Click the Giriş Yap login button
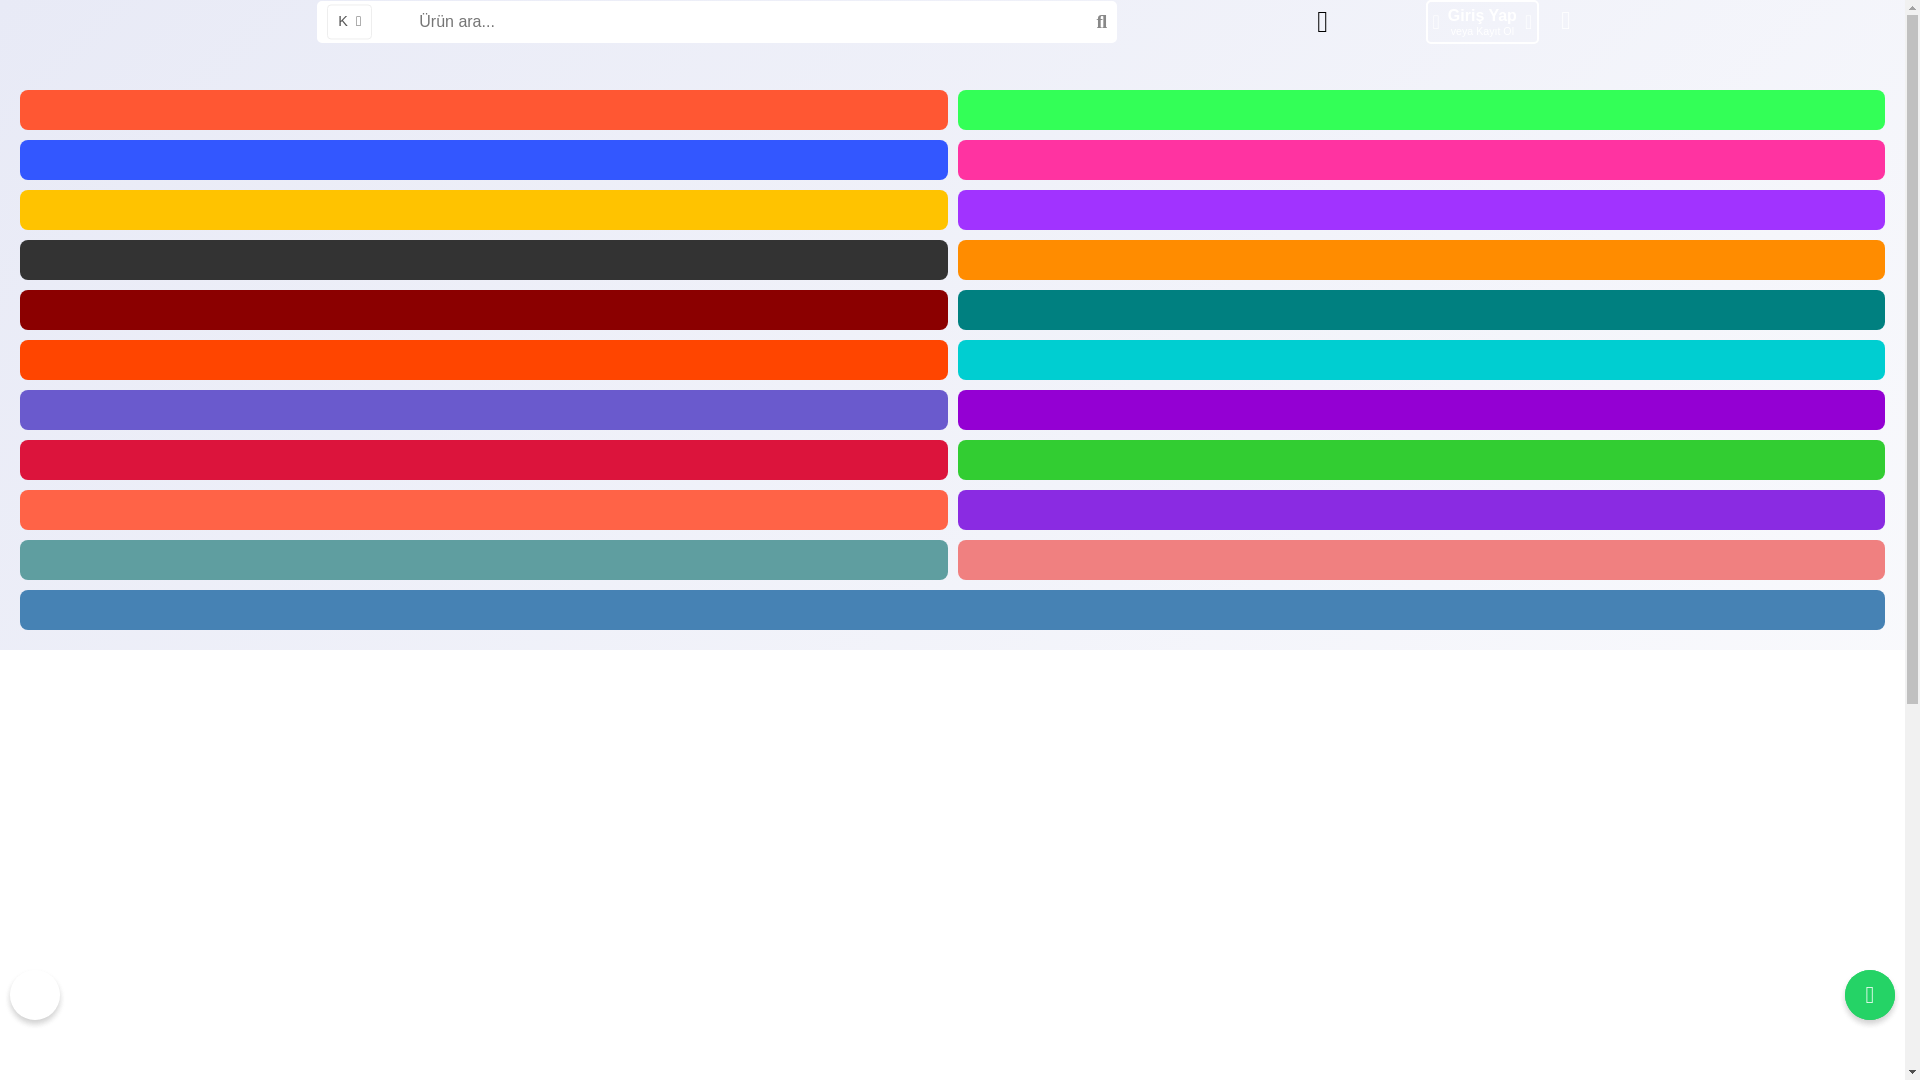The height and width of the screenshot is (1080, 1920). (1481, 22)
